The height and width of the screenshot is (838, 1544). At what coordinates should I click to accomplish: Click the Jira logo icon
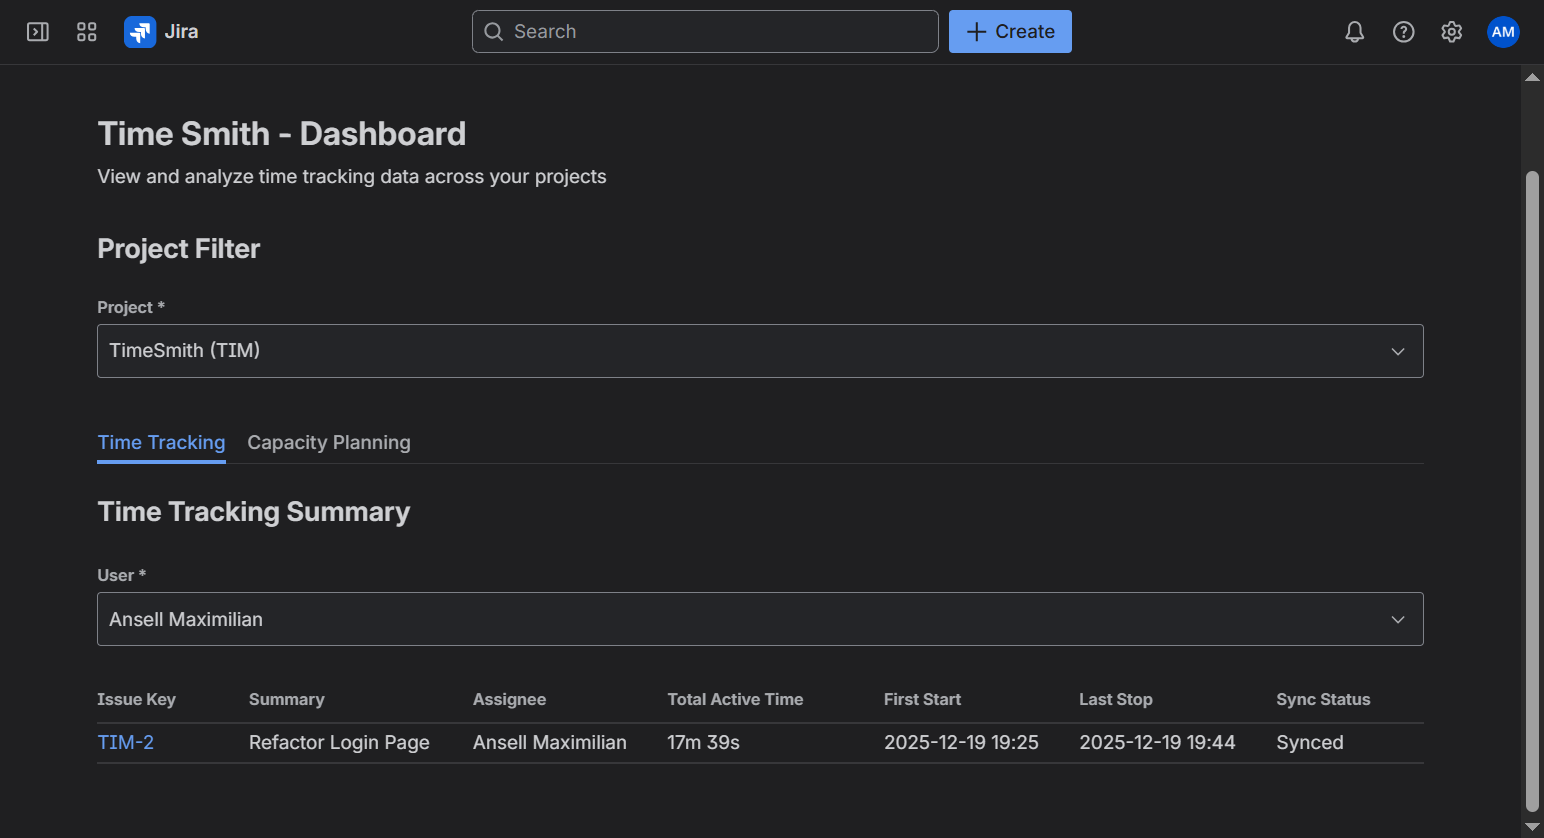(x=139, y=31)
